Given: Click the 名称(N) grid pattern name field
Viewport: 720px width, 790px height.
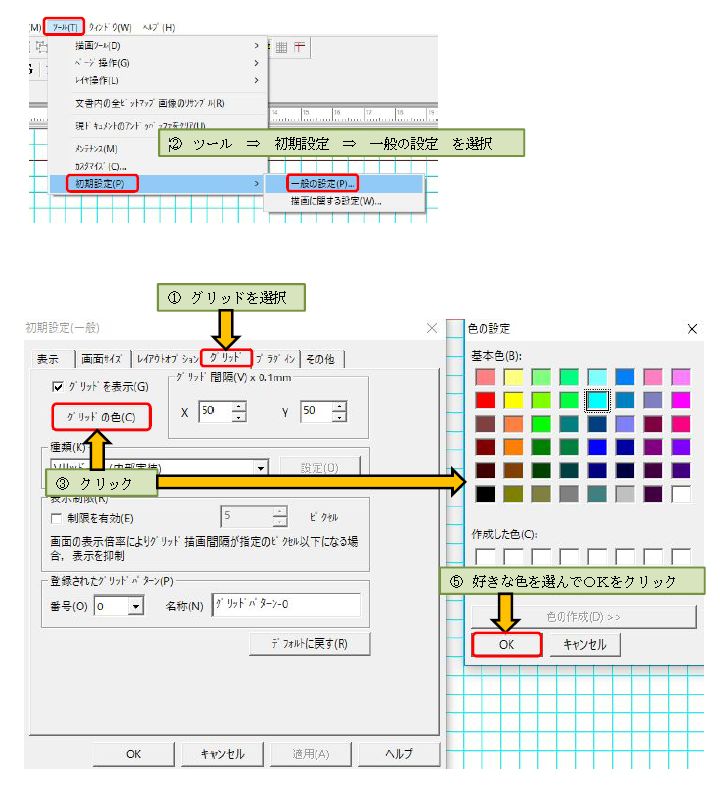Looking at the screenshot, I should pos(286,604).
